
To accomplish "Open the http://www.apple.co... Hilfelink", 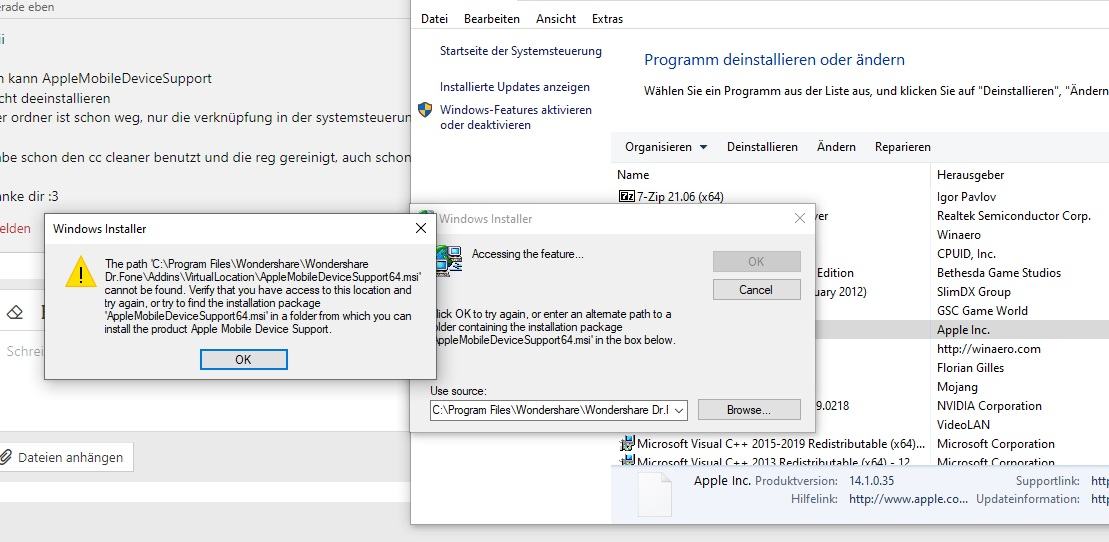I will click(908, 499).
